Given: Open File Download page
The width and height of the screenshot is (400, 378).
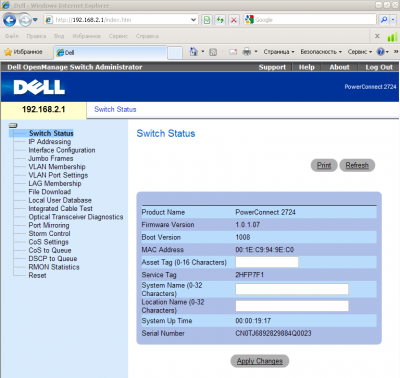Looking at the screenshot, I should point(50,192).
